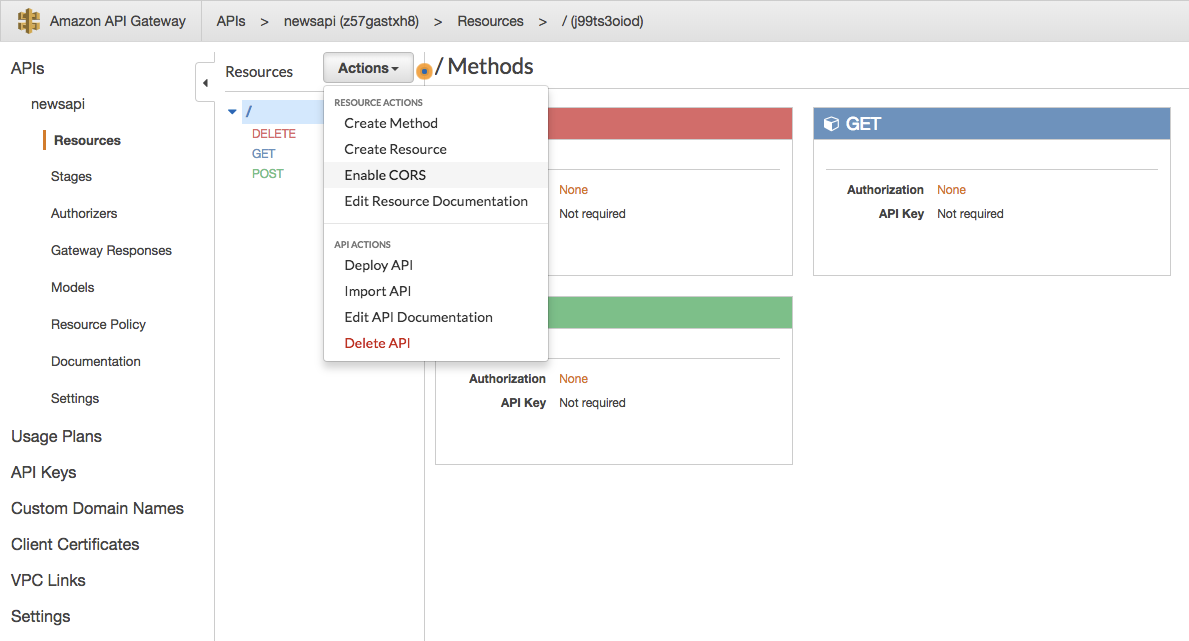Screen dimensions: 1189x641
Task: Go to Models in the sidebar
Action: click(73, 288)
